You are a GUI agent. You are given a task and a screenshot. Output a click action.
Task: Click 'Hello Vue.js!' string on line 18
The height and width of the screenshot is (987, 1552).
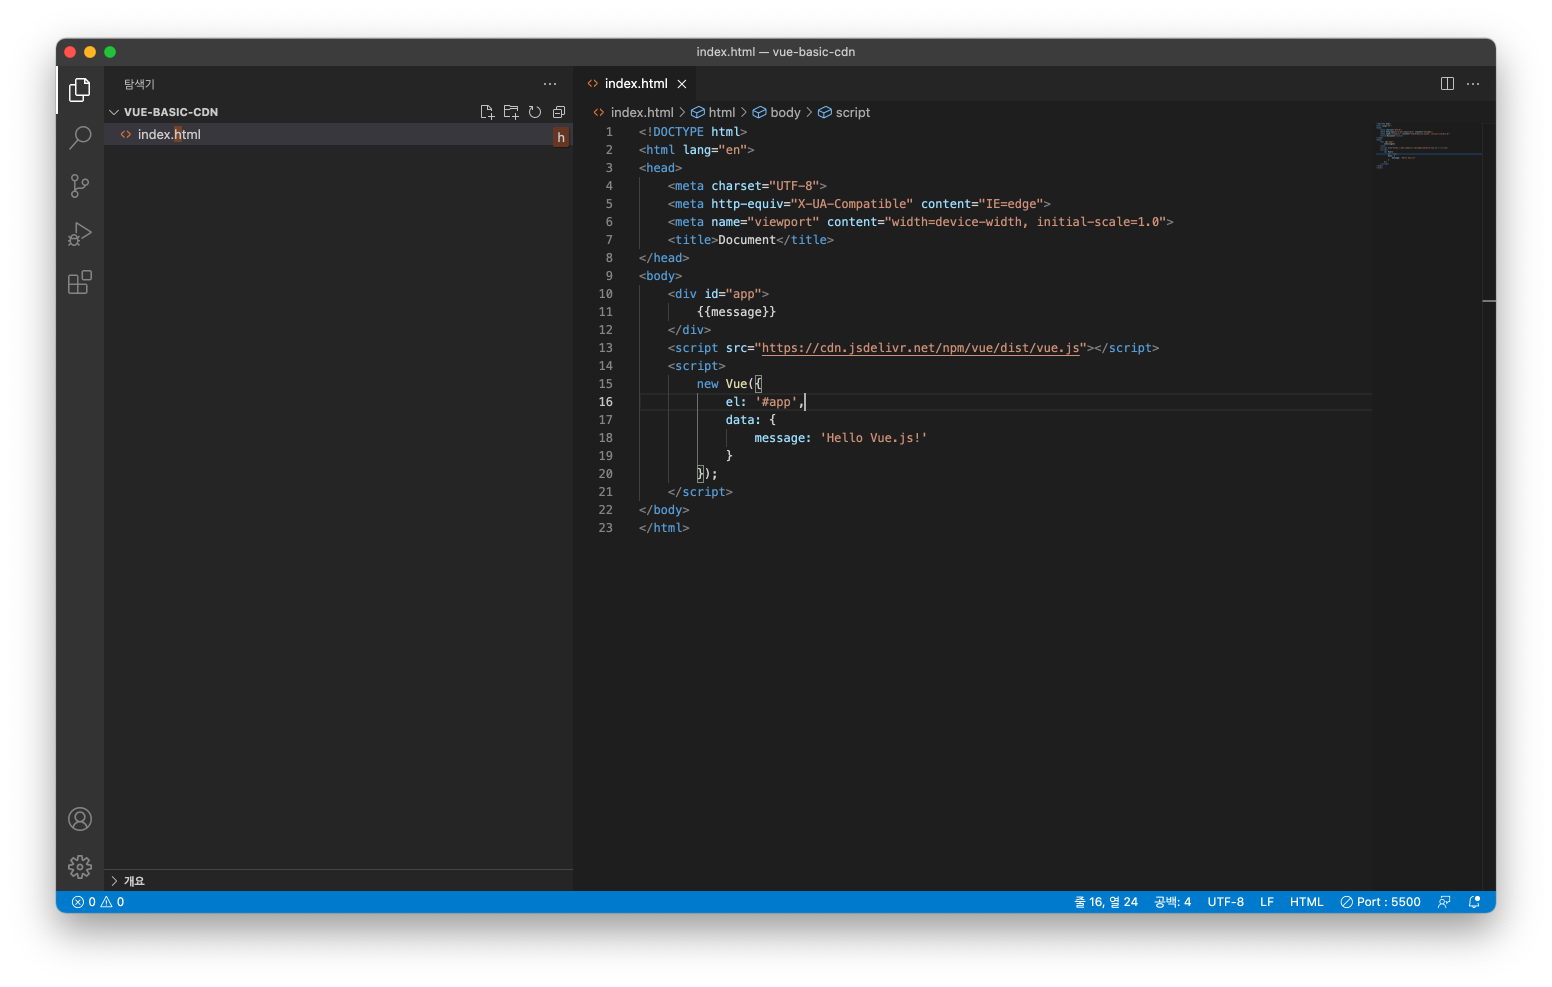(x=873, y=438)
